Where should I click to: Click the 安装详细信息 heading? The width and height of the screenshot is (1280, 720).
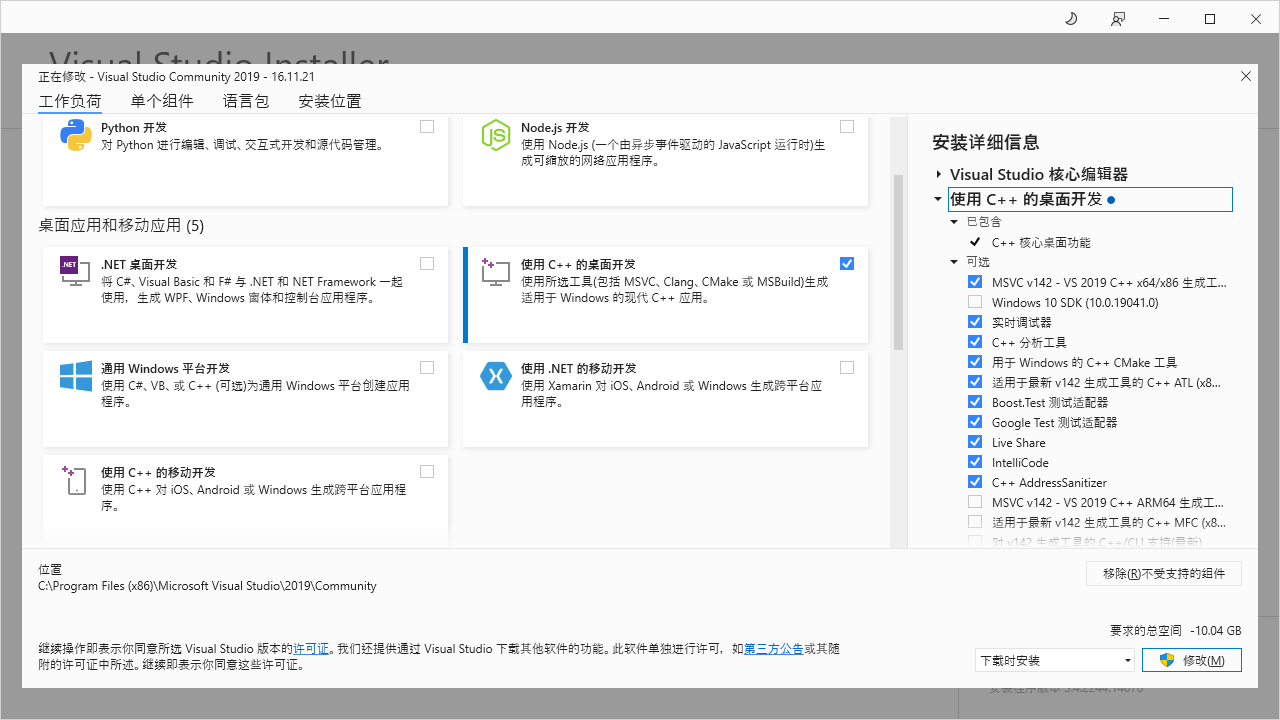986,142
